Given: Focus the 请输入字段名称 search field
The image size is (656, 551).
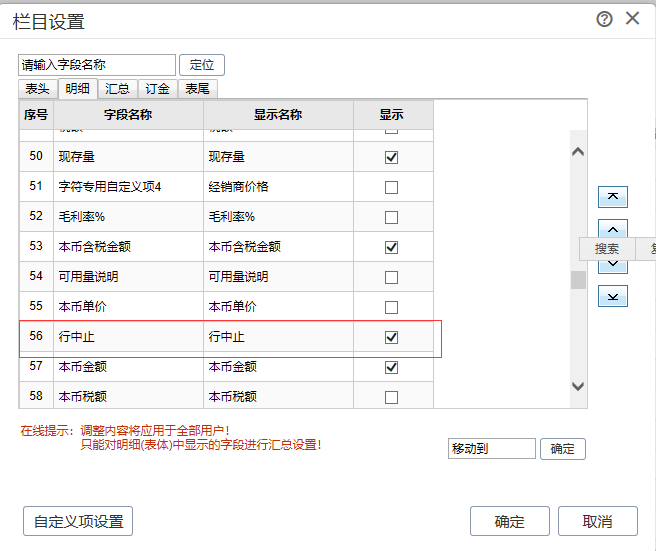Looking at the screenshot, I should click(x=96, y=65).
